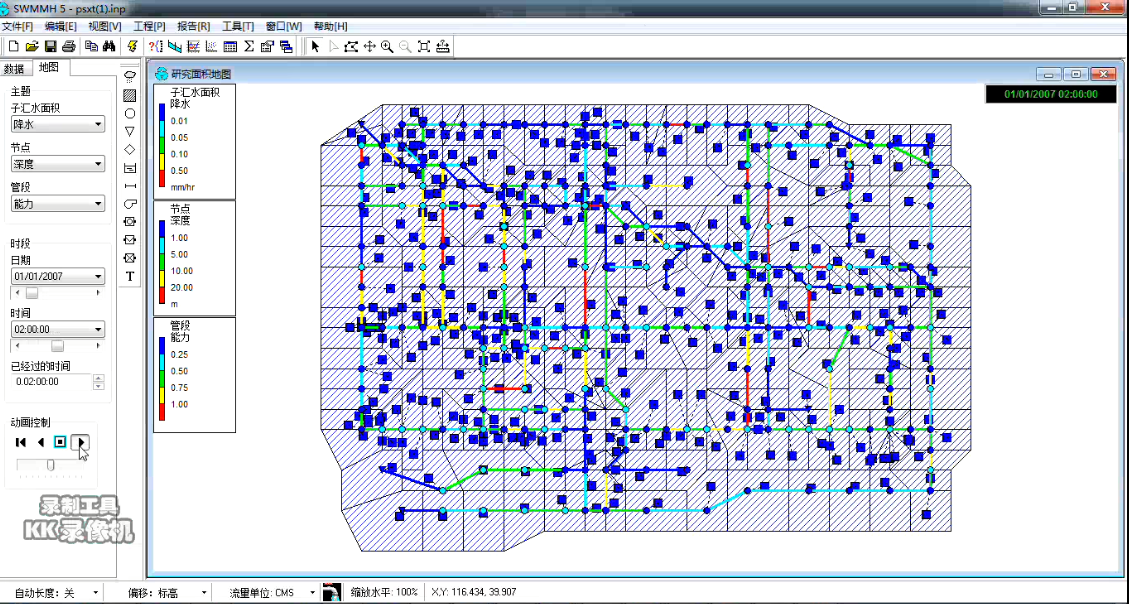Viewport: 1129px width, 604px height.
Task: Click the zoom in magnifier icon
Action: [387, 47]
